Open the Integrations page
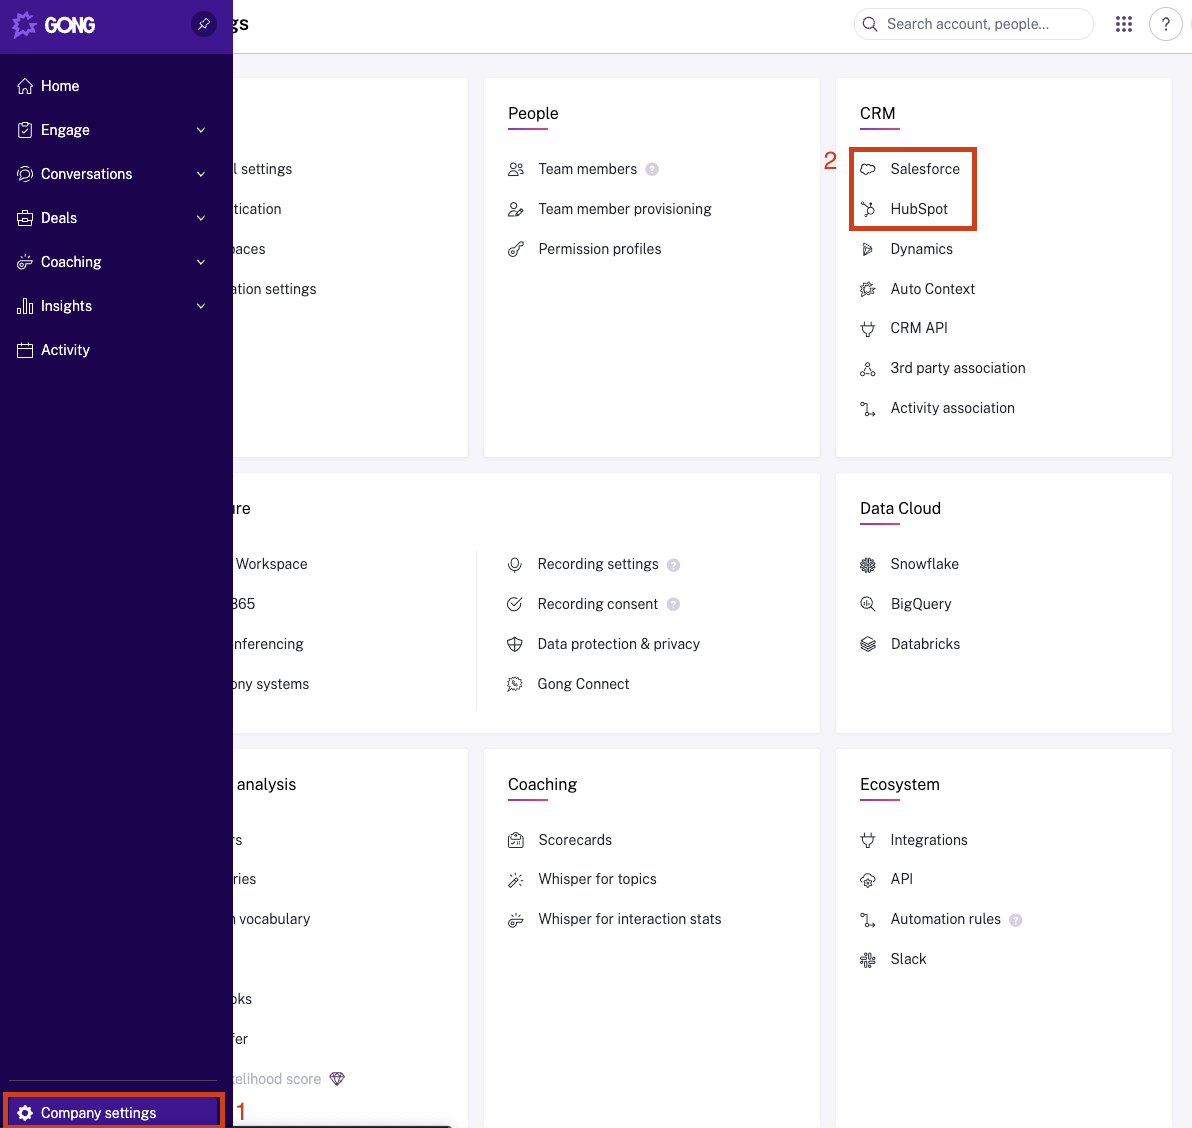Image resolution: width=1192 pixels, height=1128 pixels. click(928, 840)
